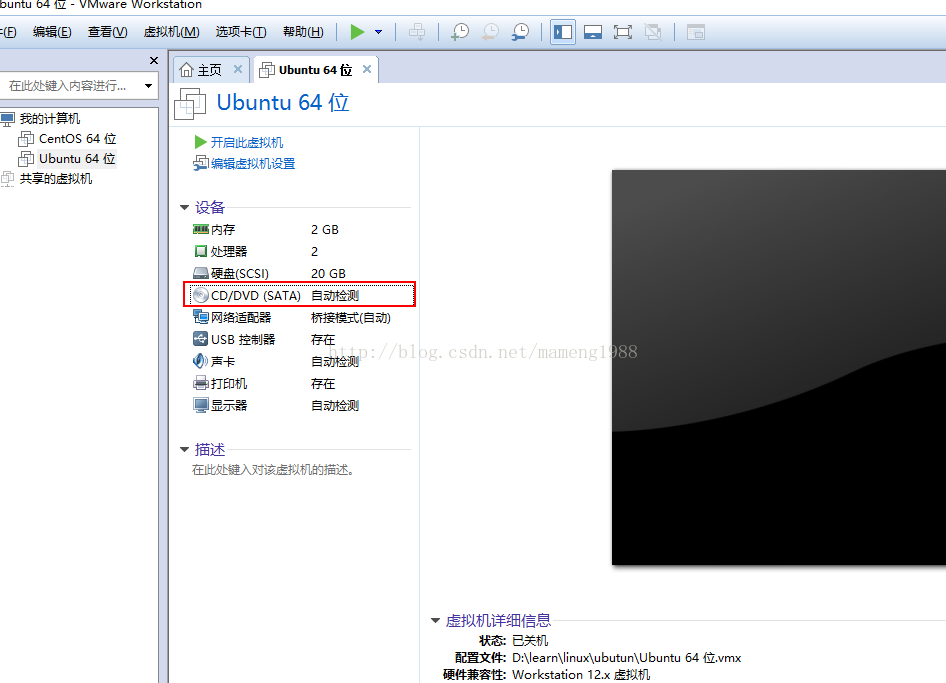946x683 pixels.
Task: Select 我的计算机 in library tree
Action: point(49,118)
